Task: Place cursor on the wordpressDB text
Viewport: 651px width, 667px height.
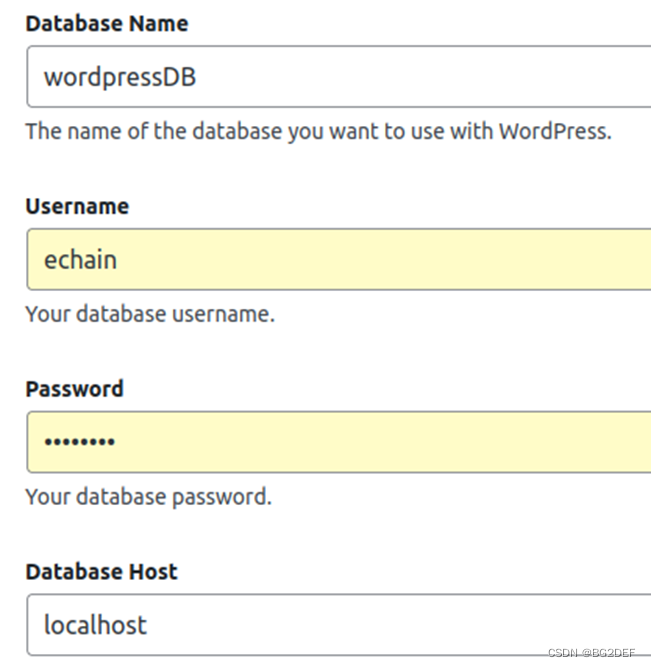Action: tap(120, 77)
